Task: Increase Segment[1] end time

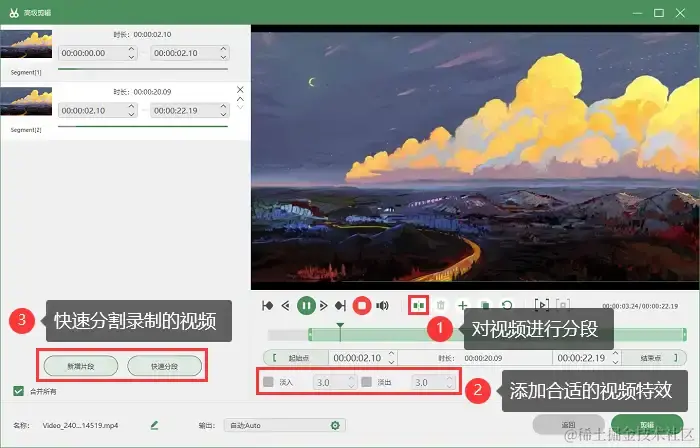Action: tap(223, 49)
